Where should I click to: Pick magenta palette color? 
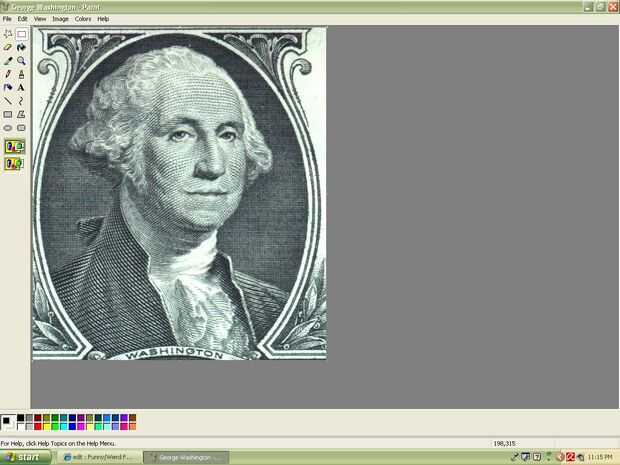click(81, 427)
